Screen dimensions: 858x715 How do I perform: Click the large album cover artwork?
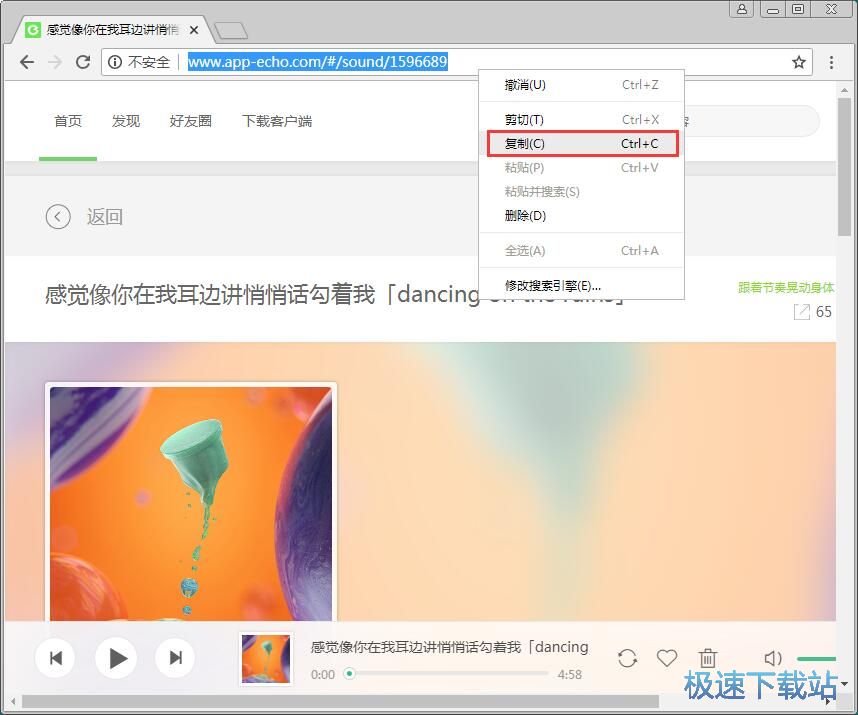(x=190, y=503)
